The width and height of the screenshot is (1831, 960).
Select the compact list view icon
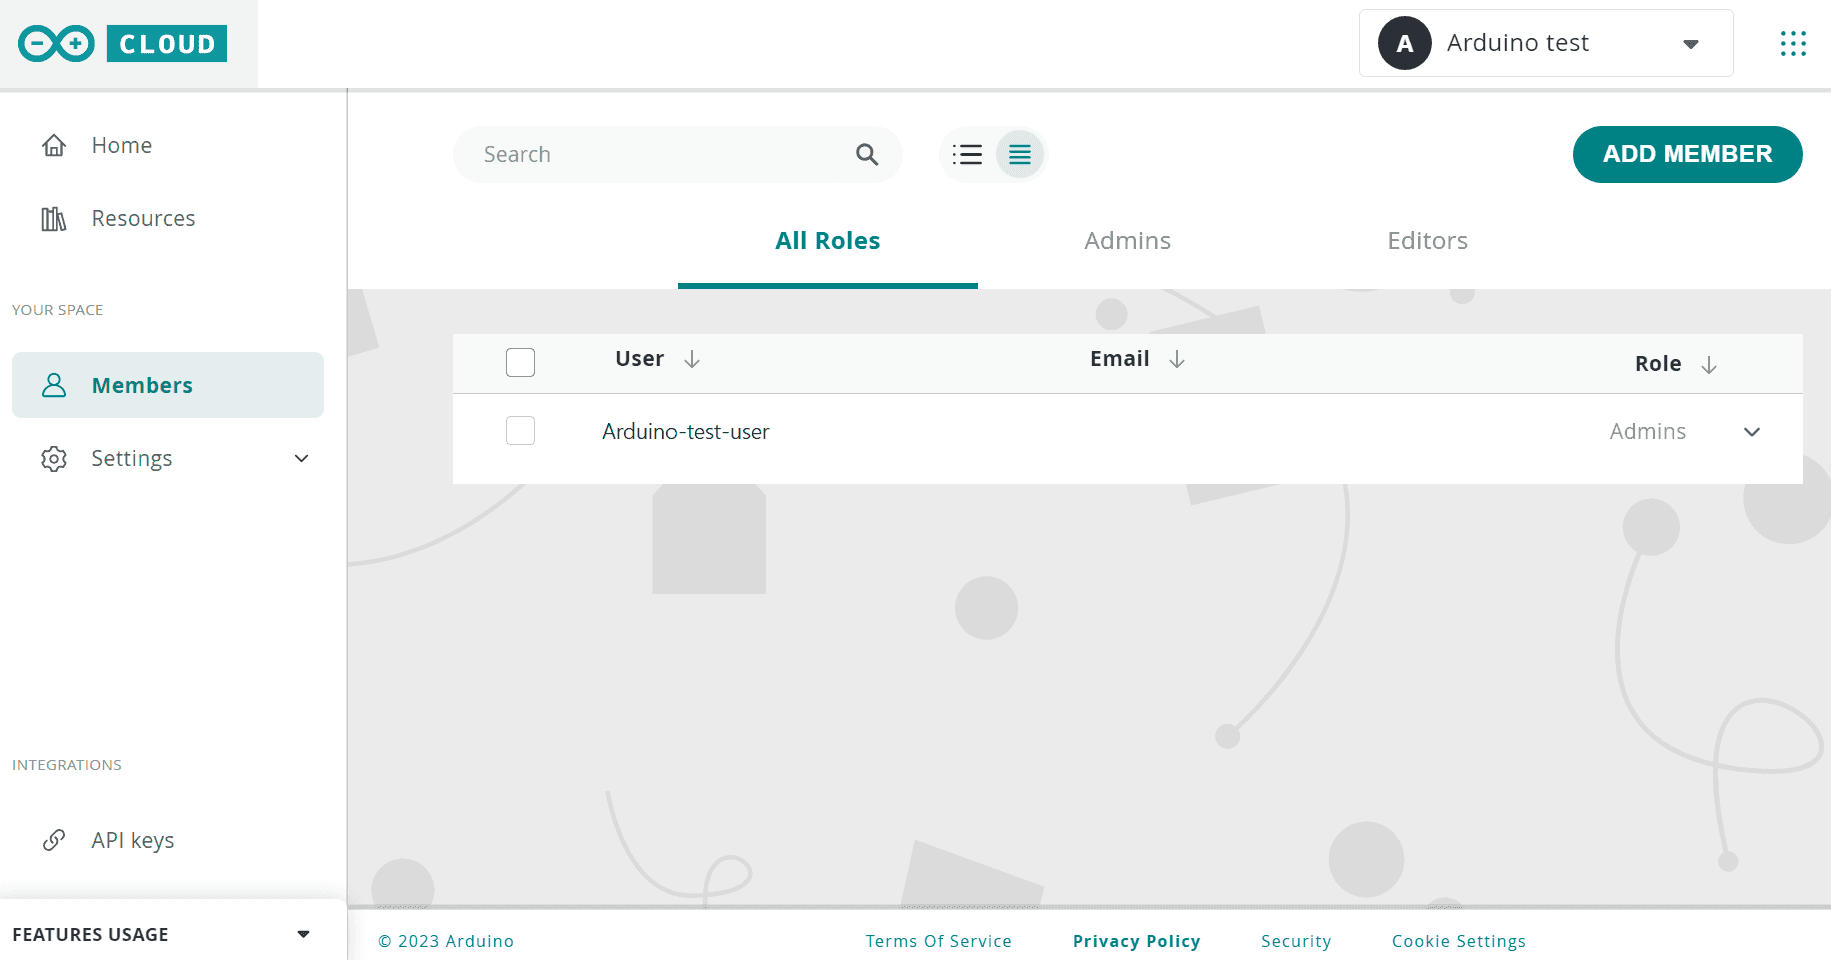tap(1020, 155)
